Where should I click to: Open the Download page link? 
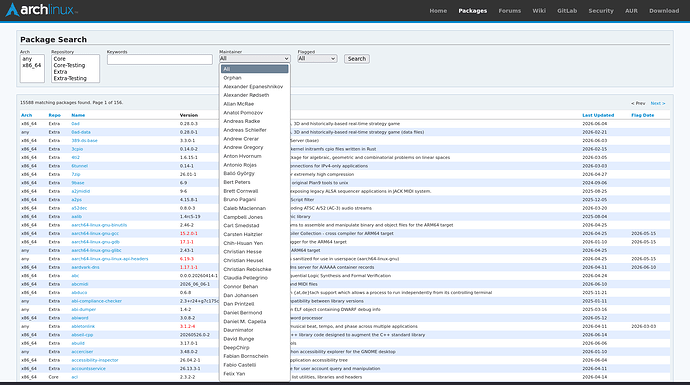[x=664, y=11]
